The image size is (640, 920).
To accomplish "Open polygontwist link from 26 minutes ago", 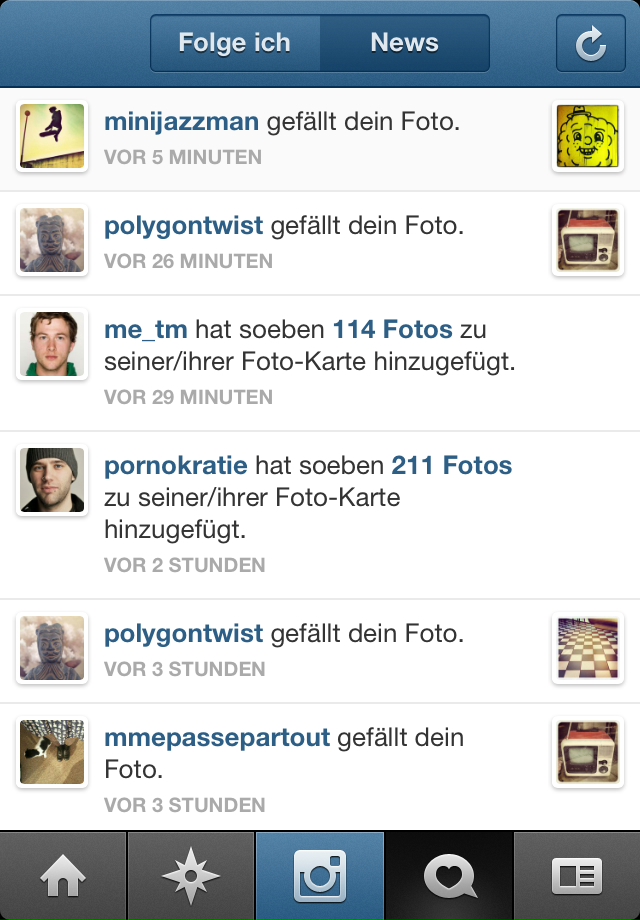I will (x=184, y=226).
